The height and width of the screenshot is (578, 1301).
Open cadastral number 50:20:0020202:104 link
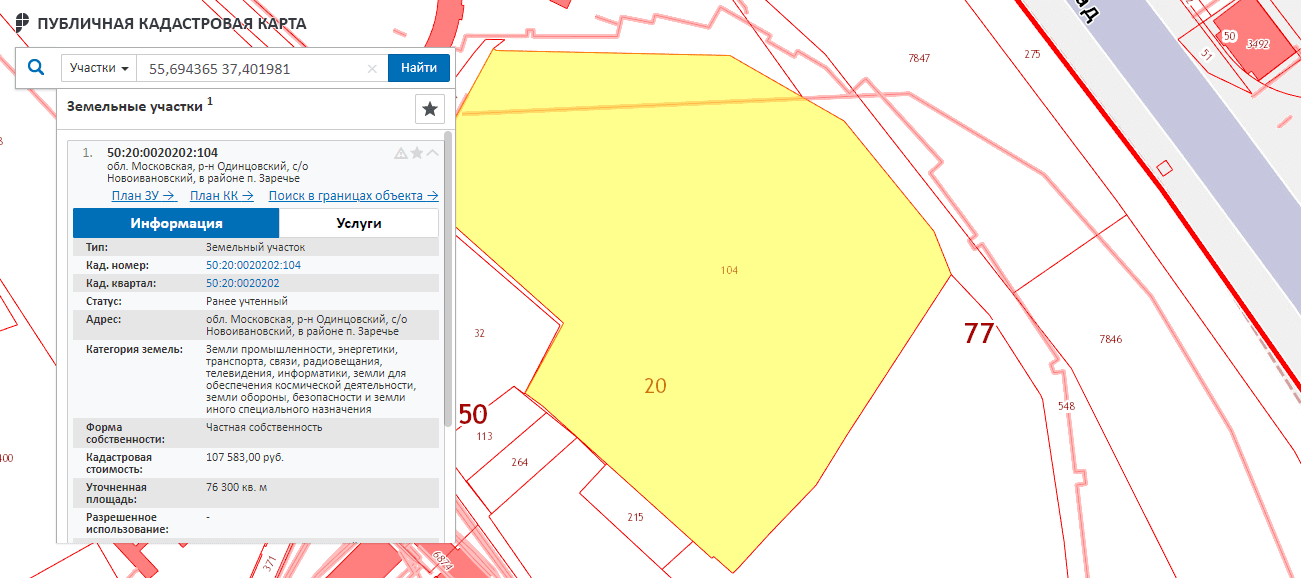click(x=253, y=265)
